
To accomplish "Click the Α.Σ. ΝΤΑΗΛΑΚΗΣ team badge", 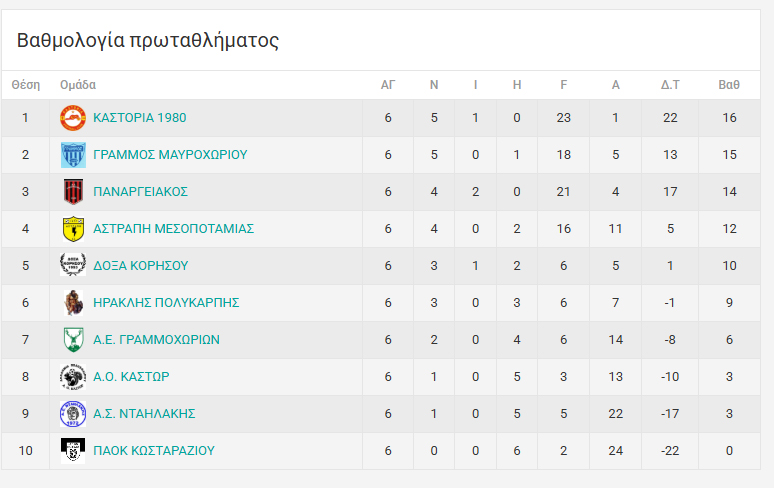I will 73,414.
